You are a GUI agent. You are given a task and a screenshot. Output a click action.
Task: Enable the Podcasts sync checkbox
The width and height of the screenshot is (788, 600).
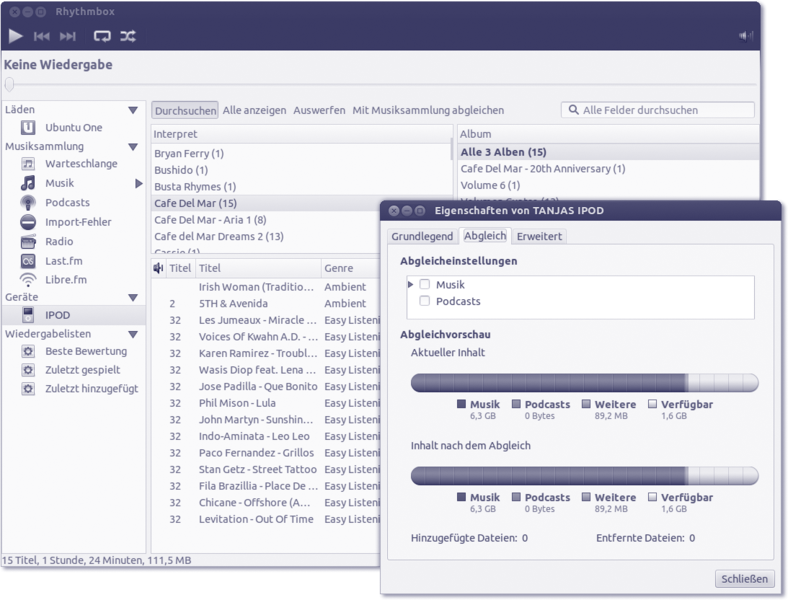pos(425,301)
